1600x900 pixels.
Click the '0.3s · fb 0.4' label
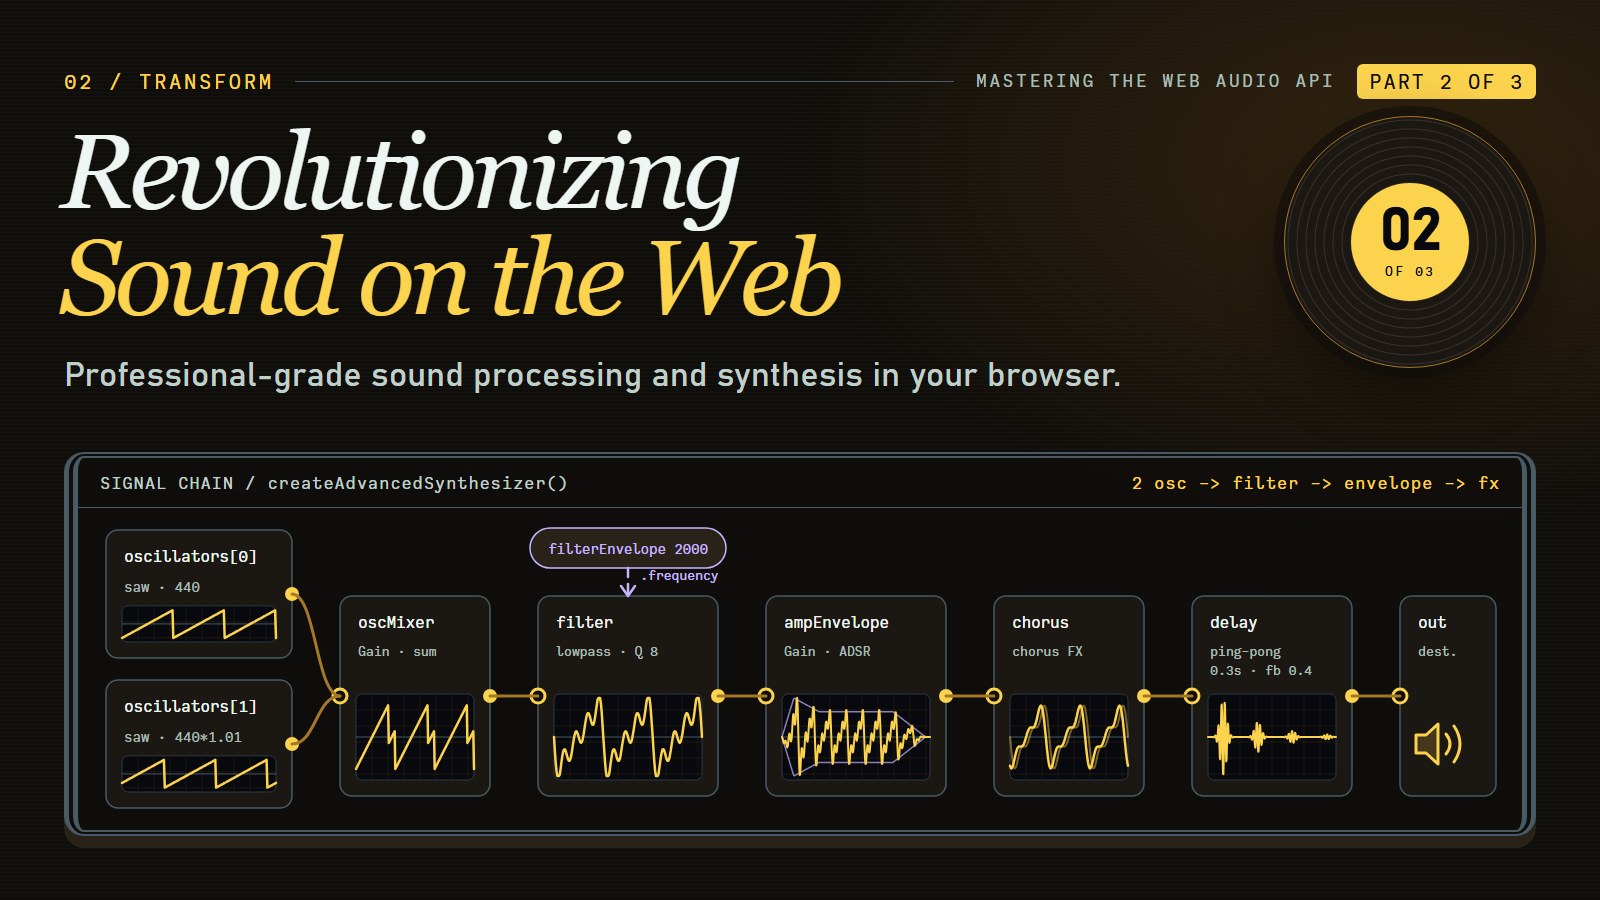click(x=1261, y=670)
